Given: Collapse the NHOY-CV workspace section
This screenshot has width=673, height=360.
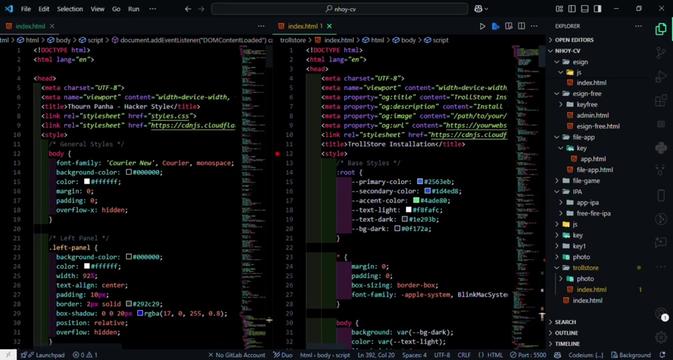Looking at the screenshot, I should pyautogui.click(x=567, y=51).
